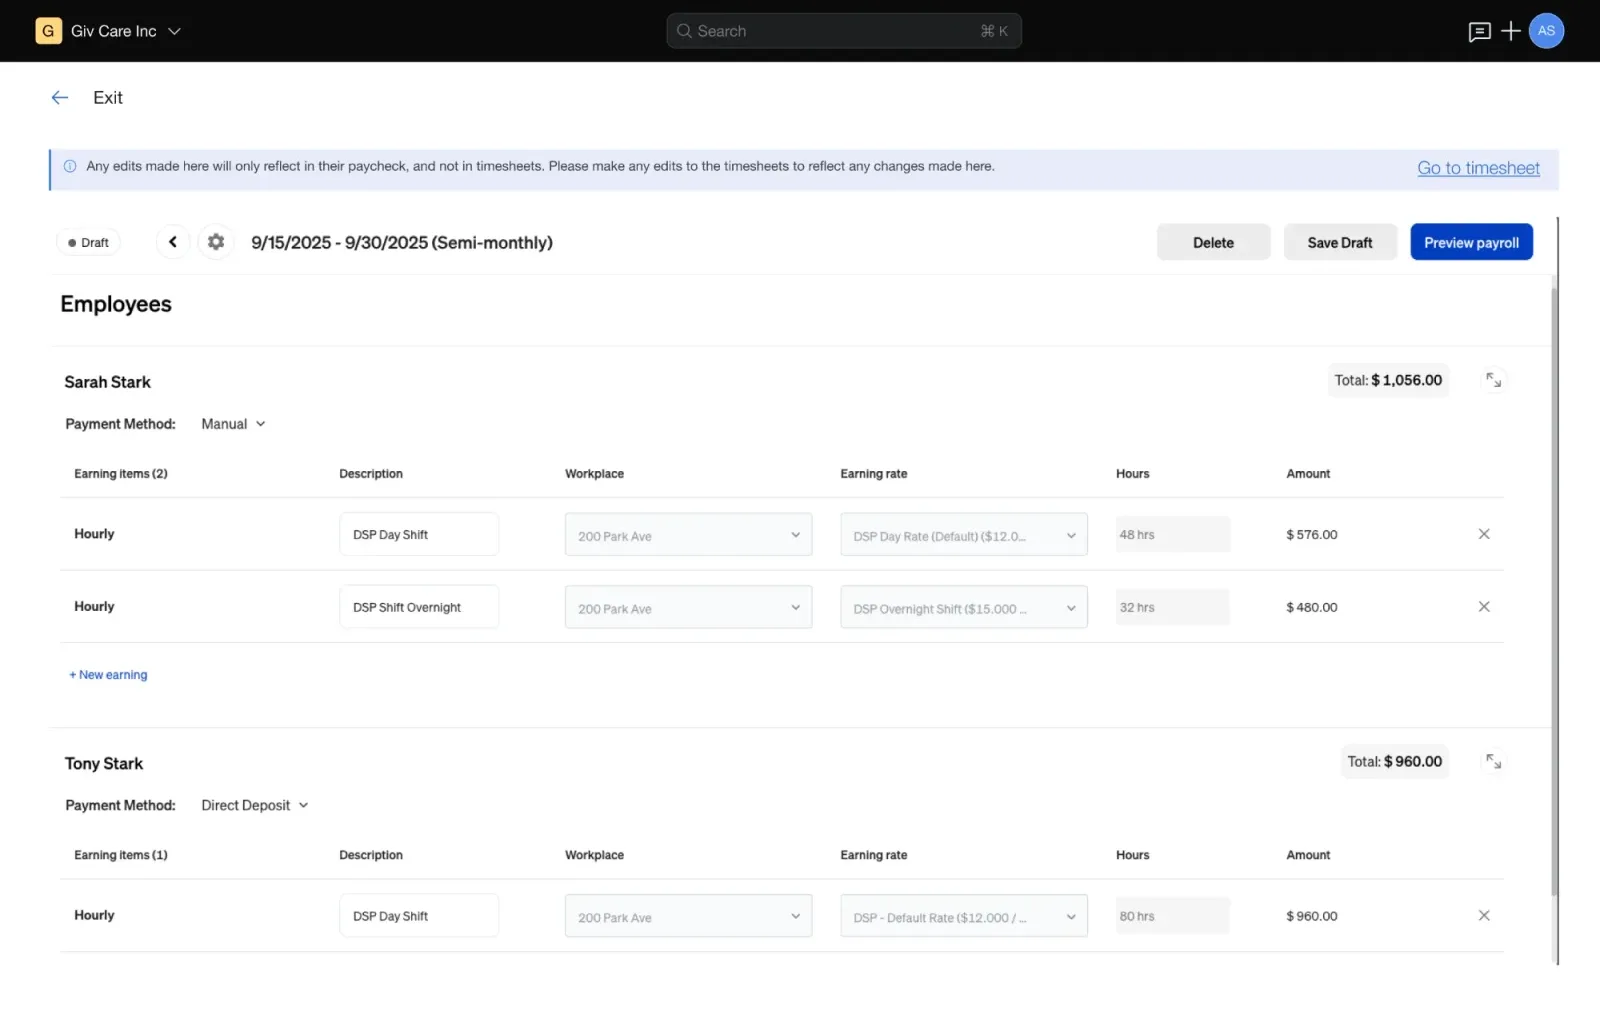Open the workplace dropdown for the 32 hrs row
Screen dimensions: 1600x1011
(688, 608)
